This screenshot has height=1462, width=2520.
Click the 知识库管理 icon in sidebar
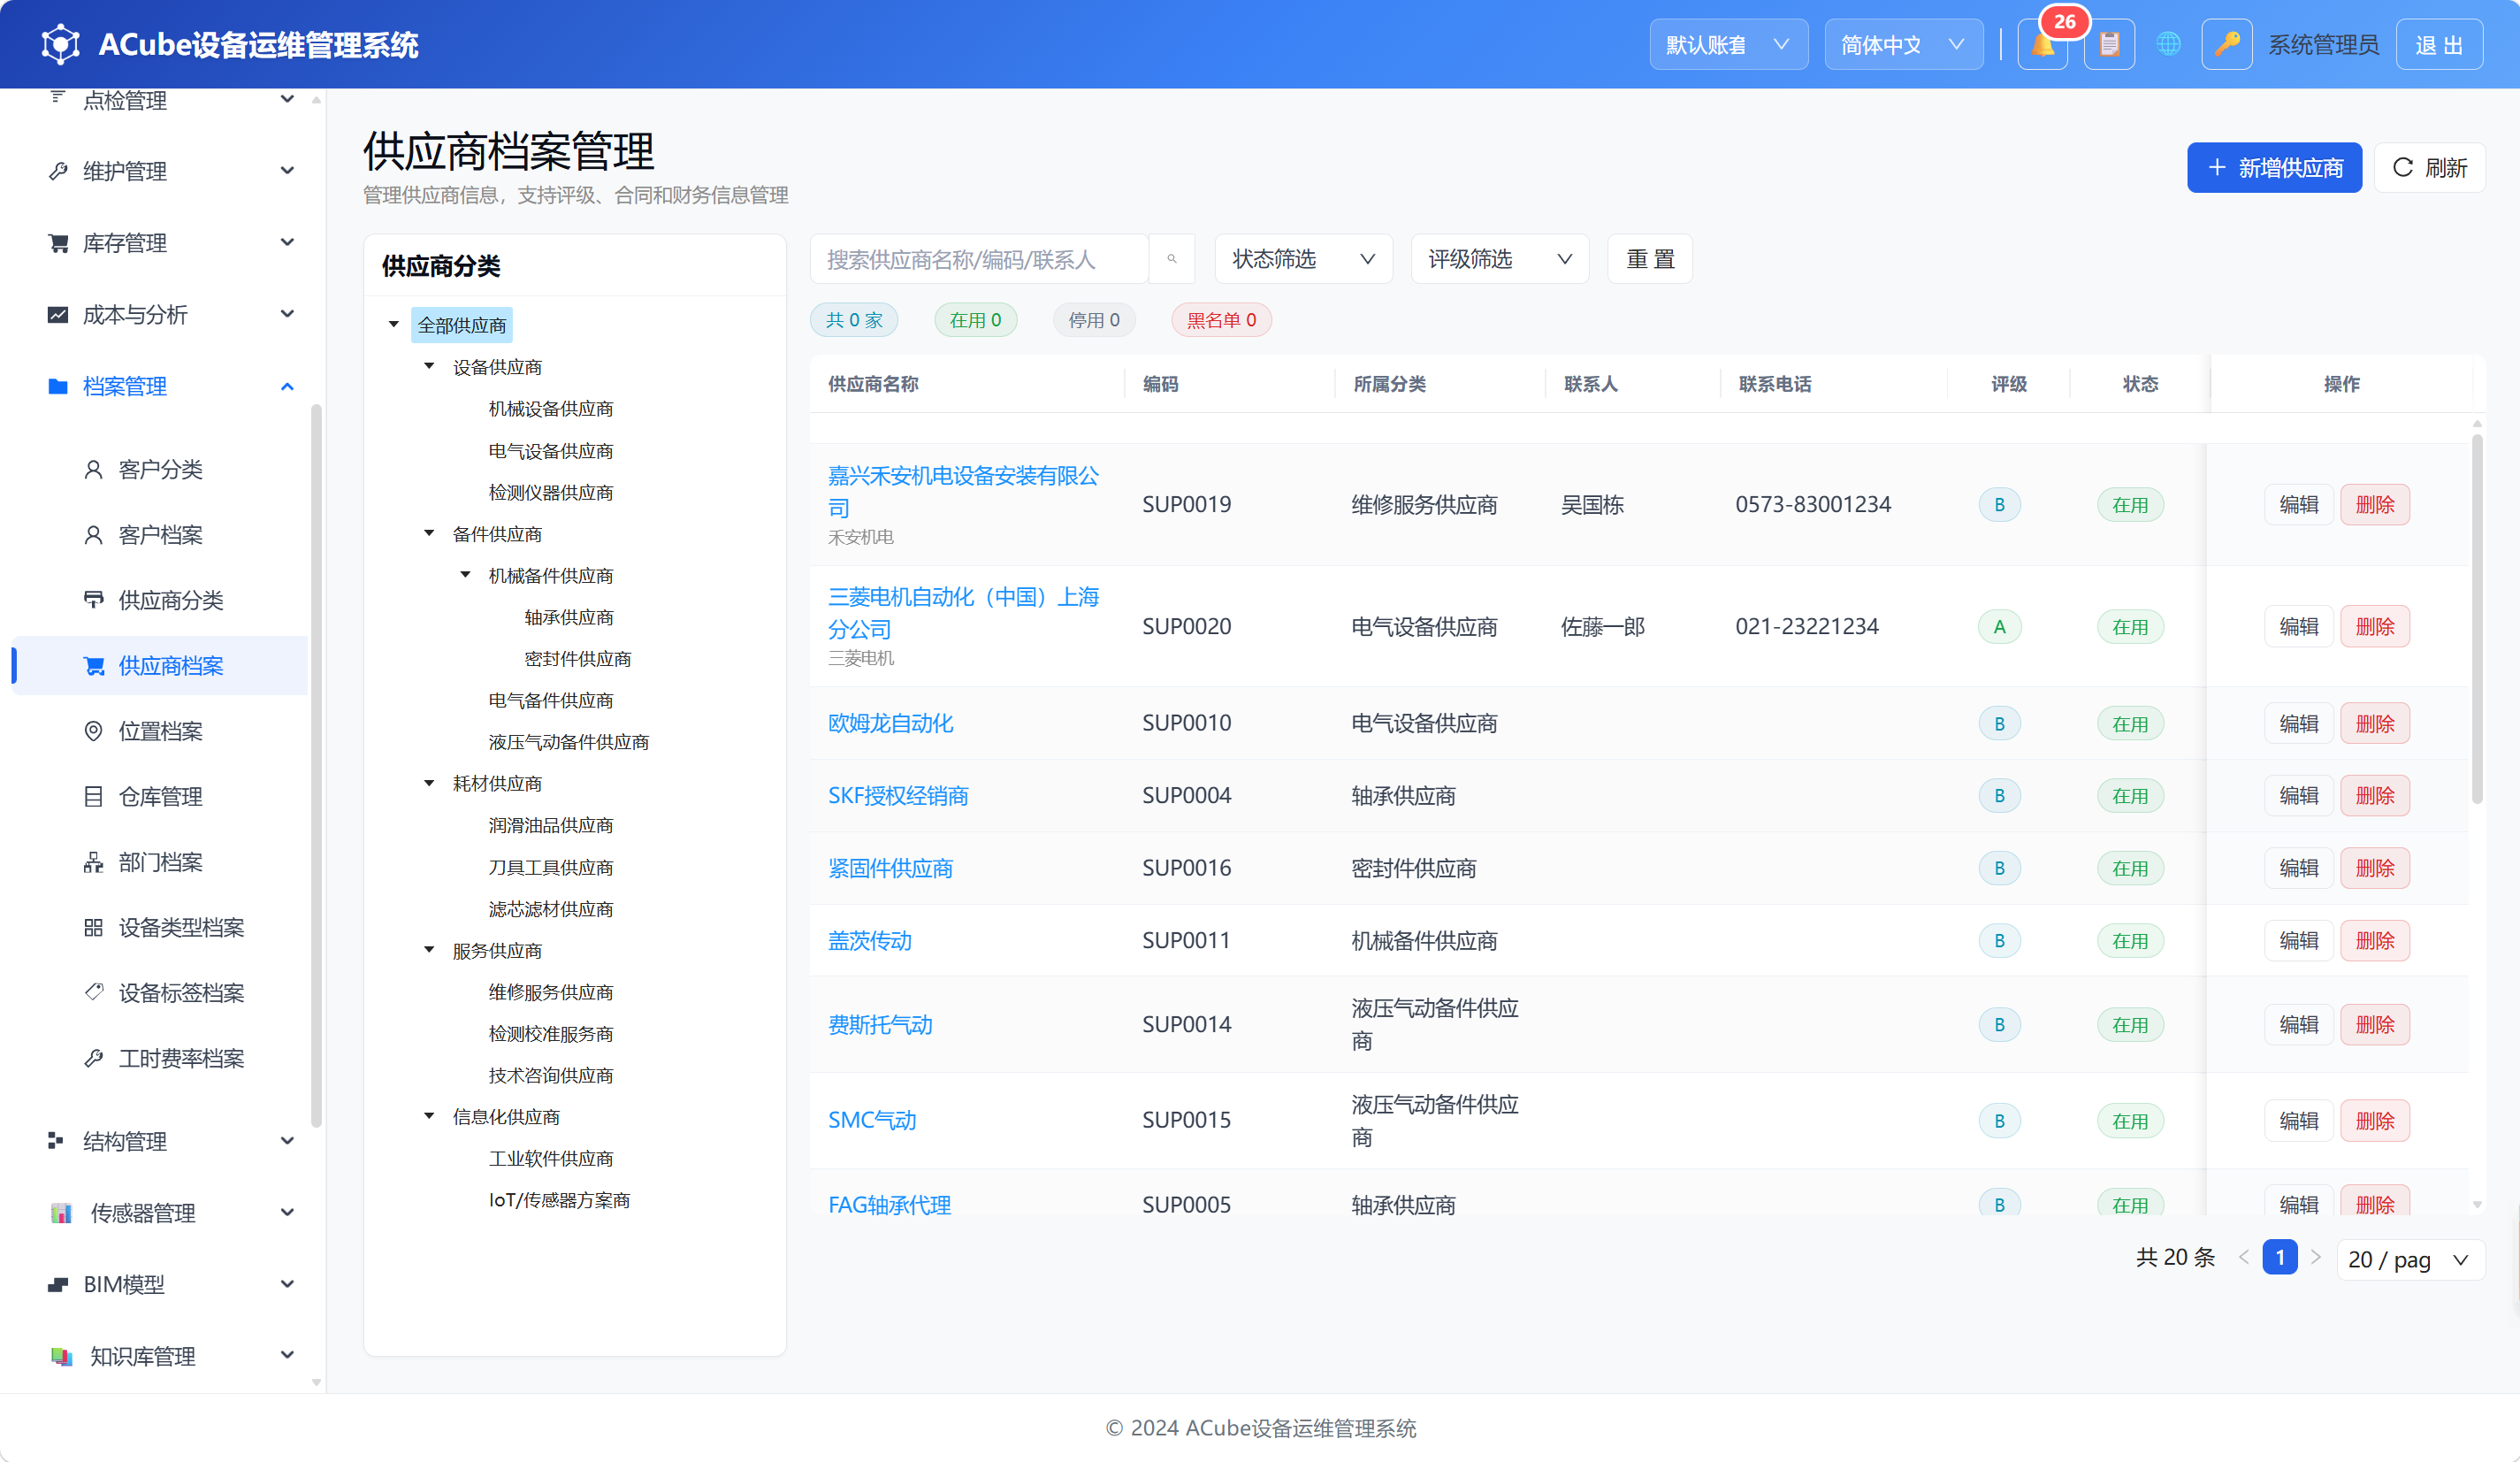pos(61,1356)
